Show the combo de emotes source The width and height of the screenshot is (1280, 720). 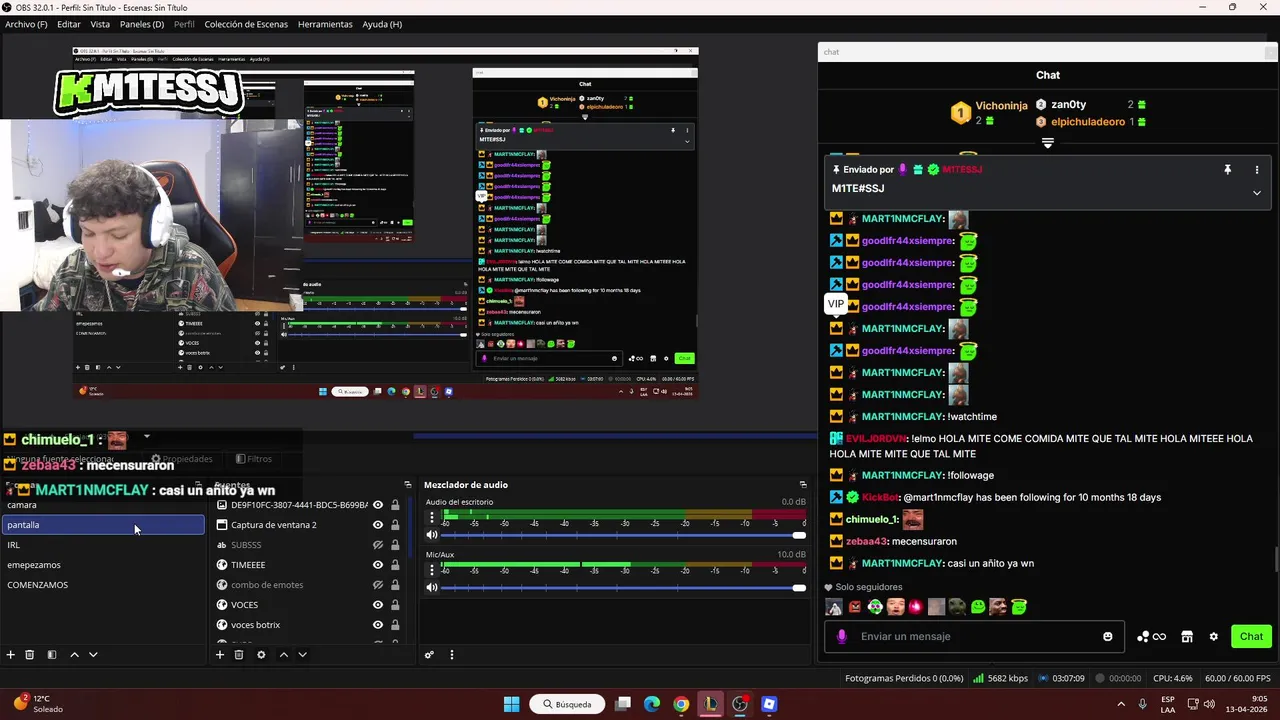pyautogui.click(x=378, y=585)
